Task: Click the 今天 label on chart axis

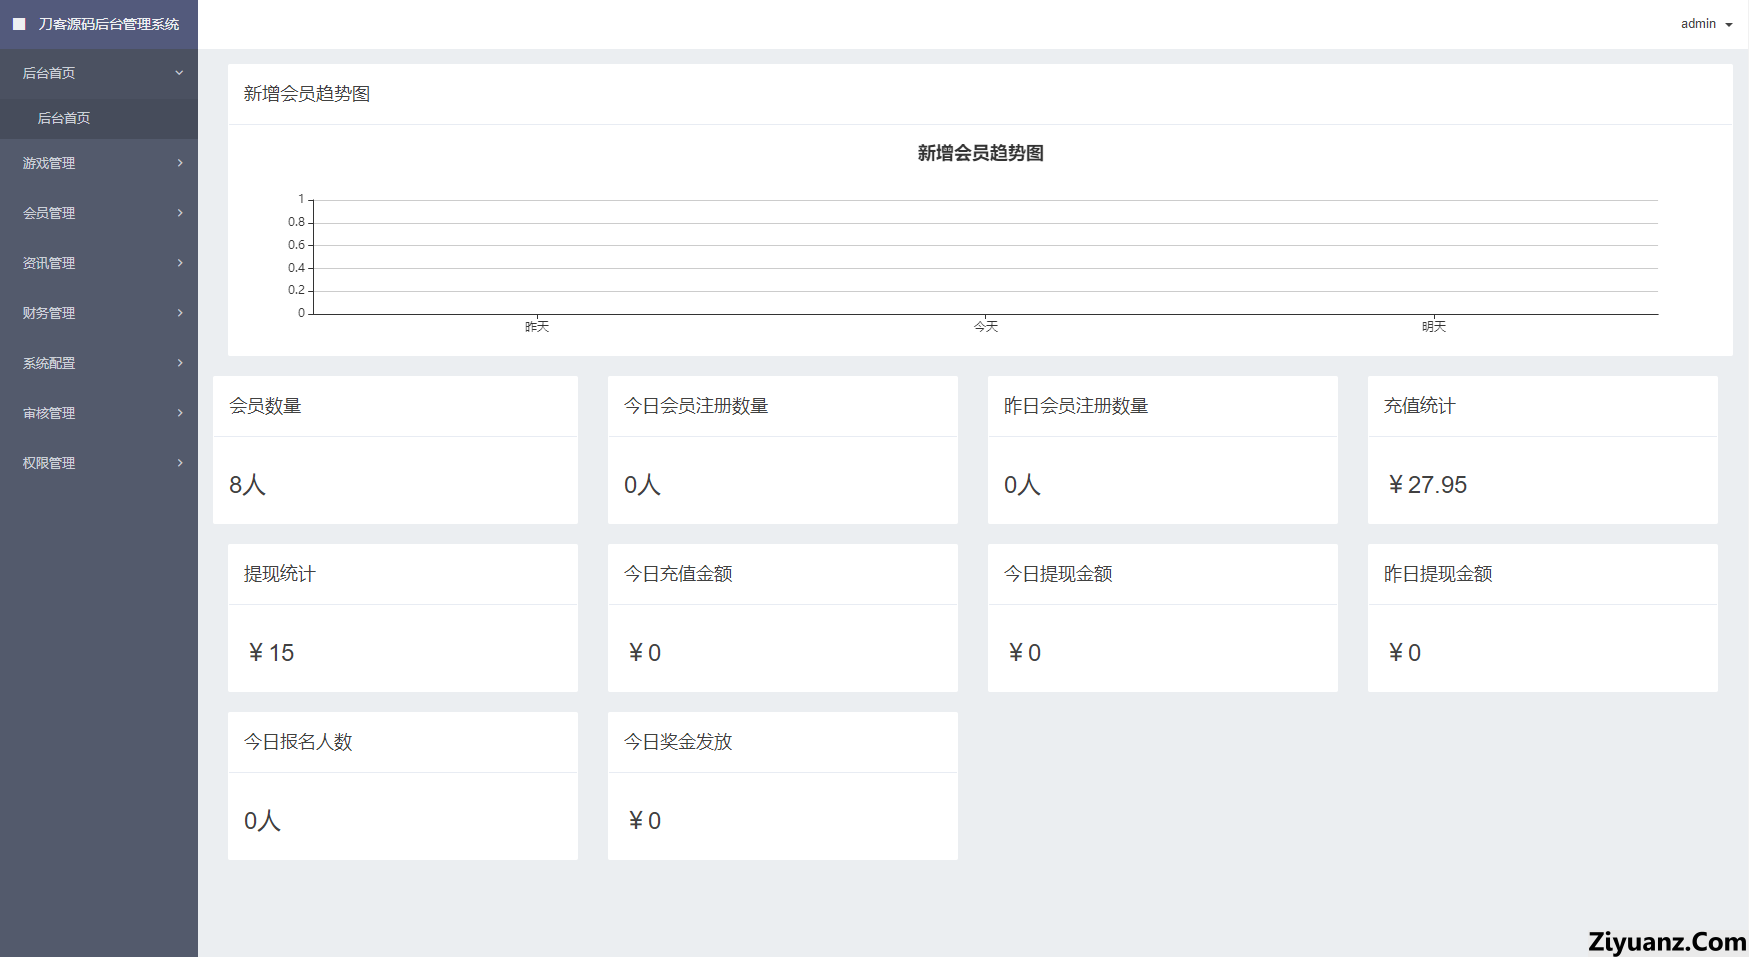Action: click(x=985, y=327)
